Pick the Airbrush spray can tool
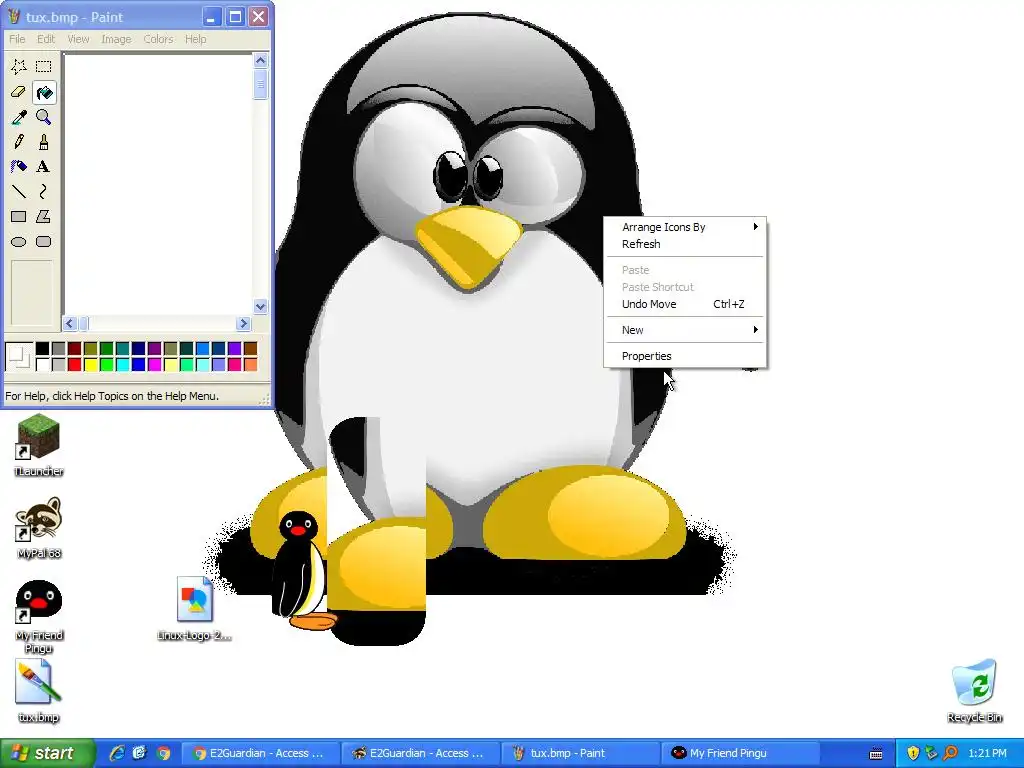1024x768 pixels. pyautogui.click(x=19, y=167)
